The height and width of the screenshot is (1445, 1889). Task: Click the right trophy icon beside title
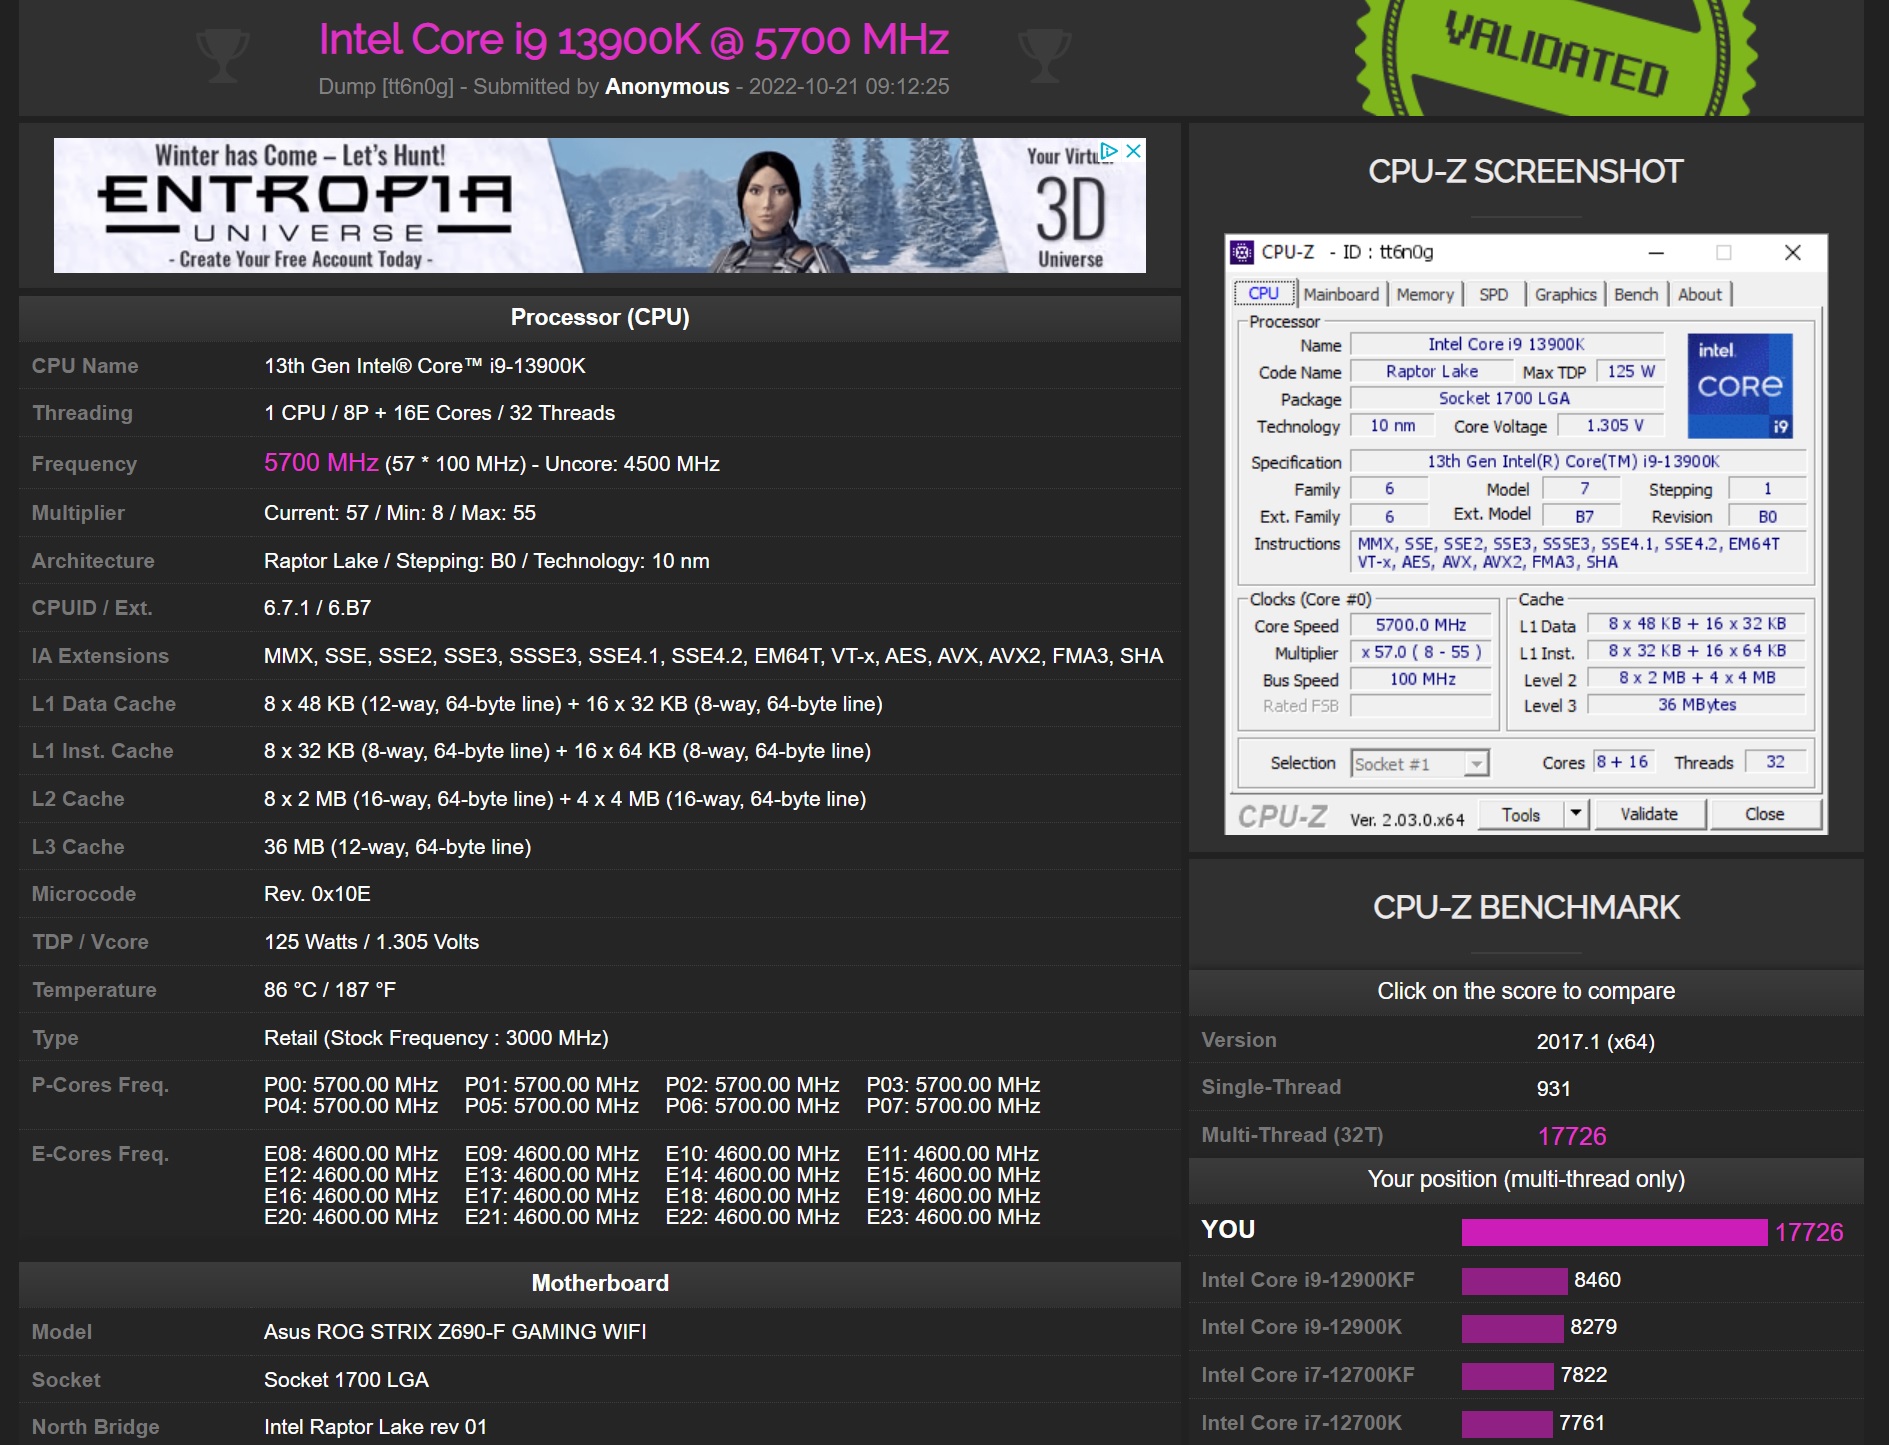click(x=1044, y=56)
